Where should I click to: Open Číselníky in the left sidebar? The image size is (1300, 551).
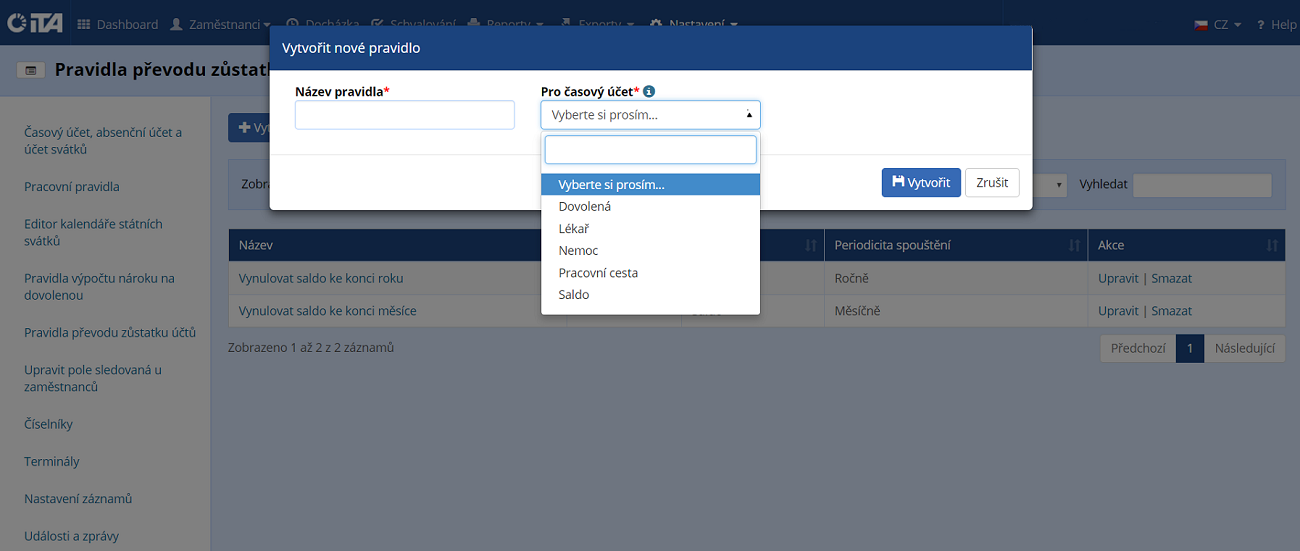click(x=49, y=424)
